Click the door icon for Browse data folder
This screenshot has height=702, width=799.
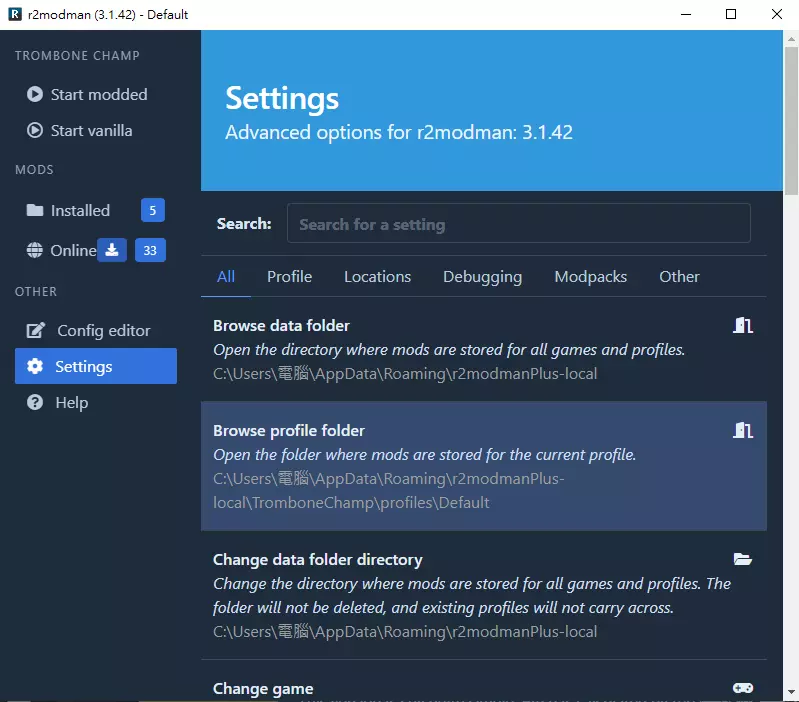pyautogui.click(x=742, y=325)
